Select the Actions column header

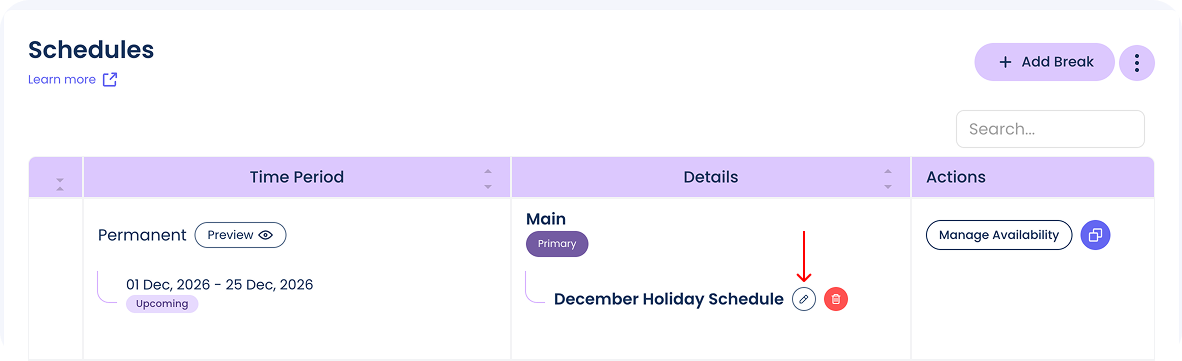pos(956,178)
